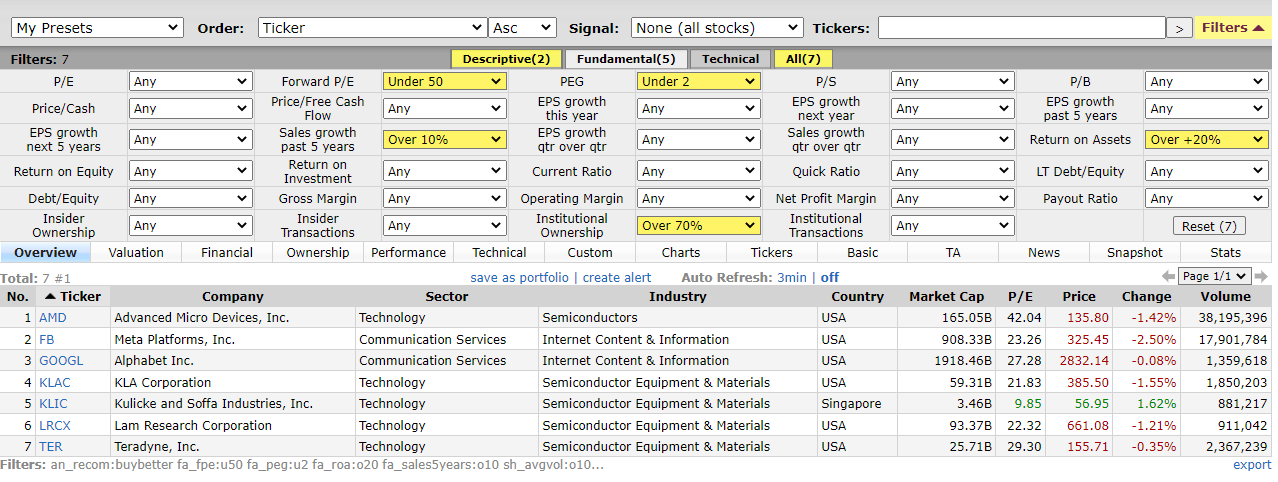
Task: Sort by Change column header
Action: point(1147,297)
